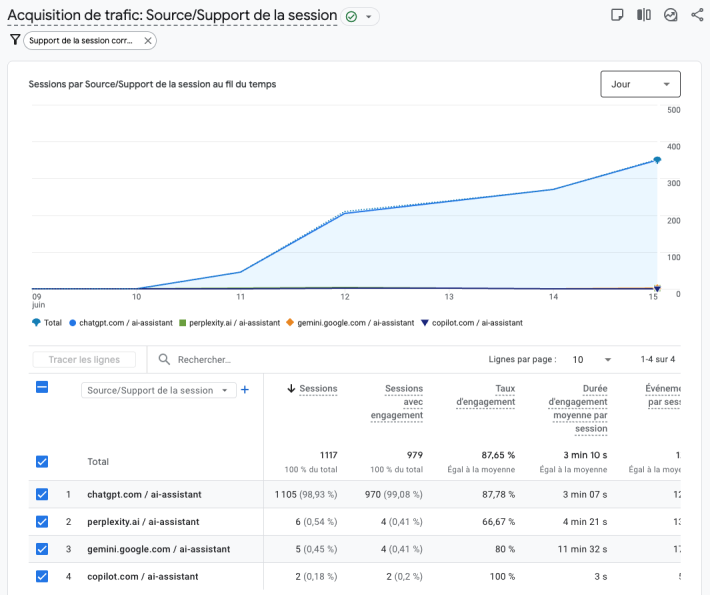Screen dimensions: 710x595
Task: Sort by Taux d'engagement column
Action: click(486, 395)
